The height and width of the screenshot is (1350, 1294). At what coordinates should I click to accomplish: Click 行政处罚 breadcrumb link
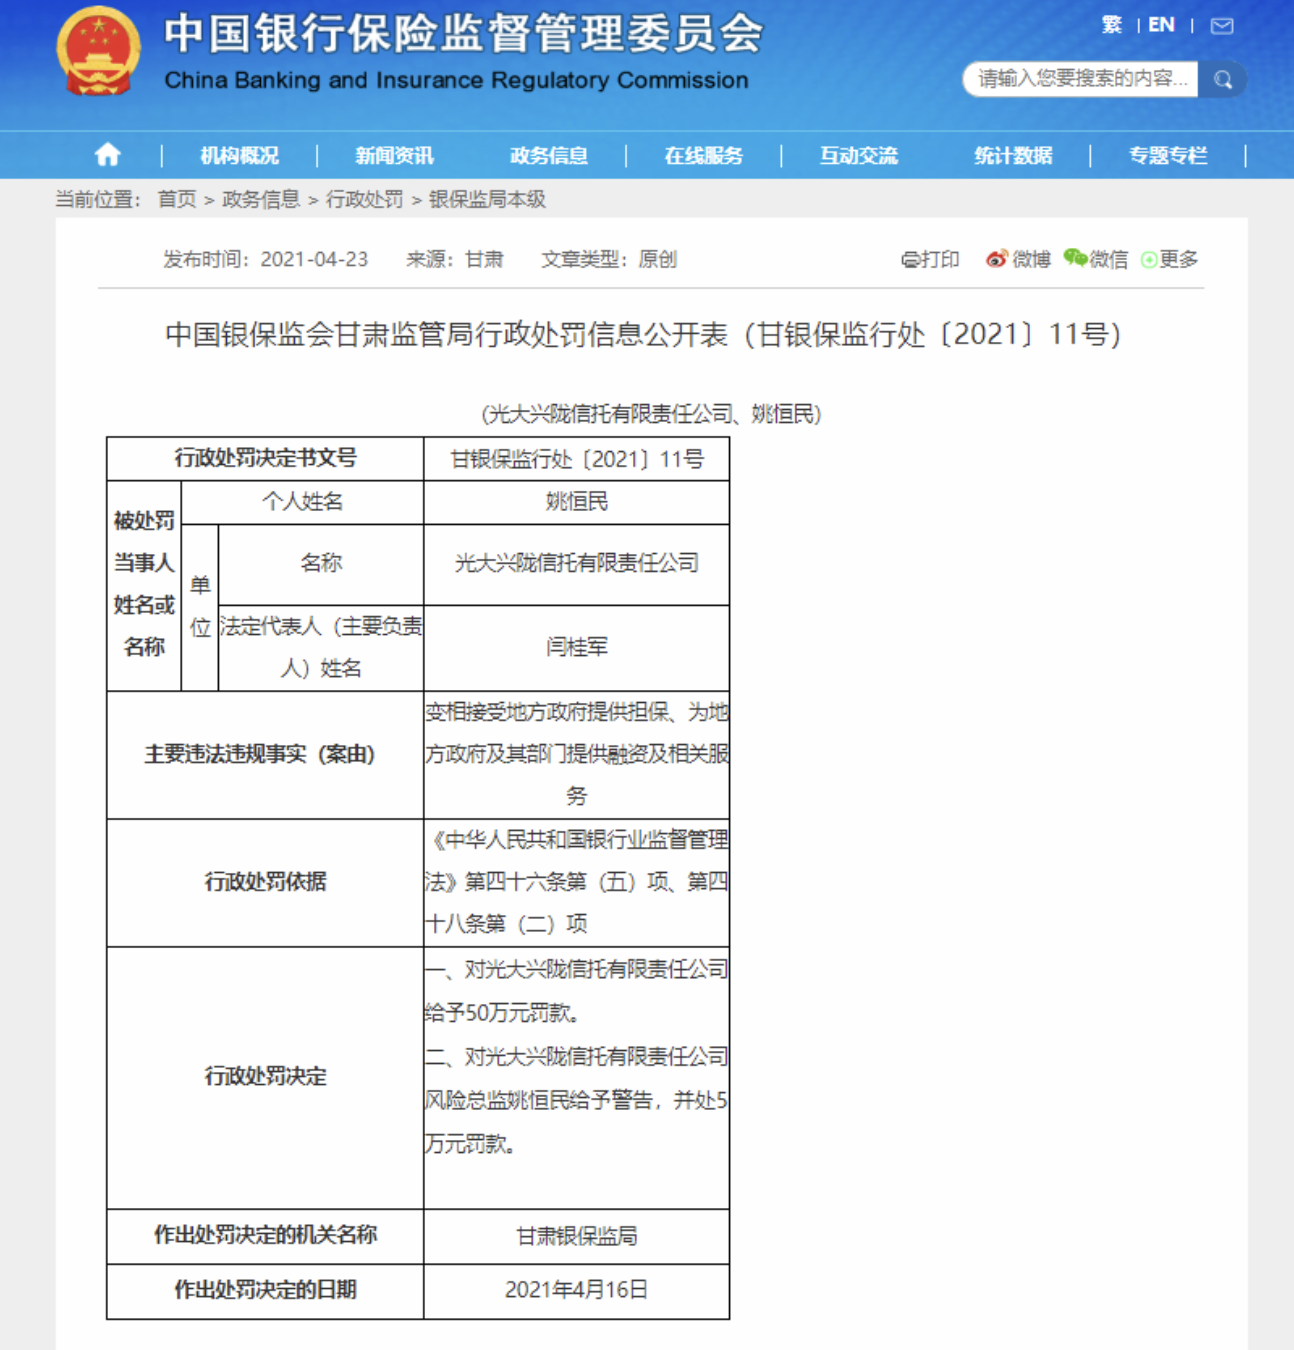click(x=365, y=200)
